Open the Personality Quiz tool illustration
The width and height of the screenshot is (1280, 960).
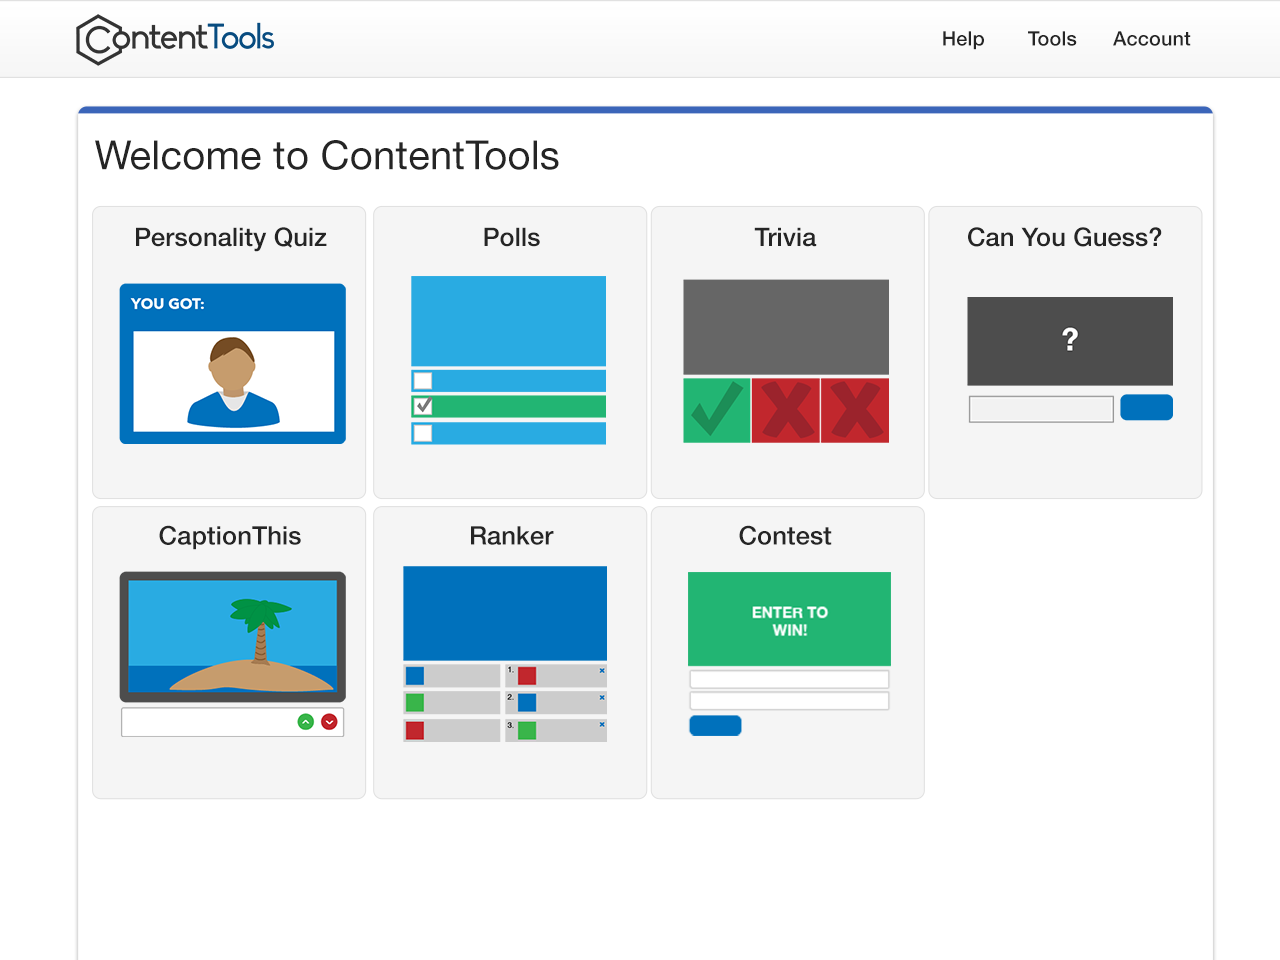click(232, 364)
